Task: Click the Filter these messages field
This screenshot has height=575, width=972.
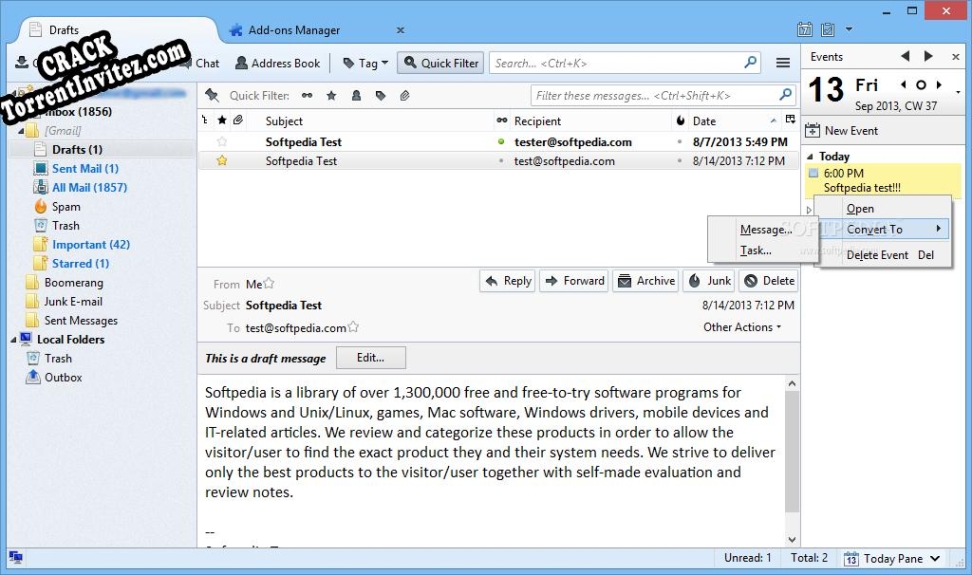Action: click(663, 95)
